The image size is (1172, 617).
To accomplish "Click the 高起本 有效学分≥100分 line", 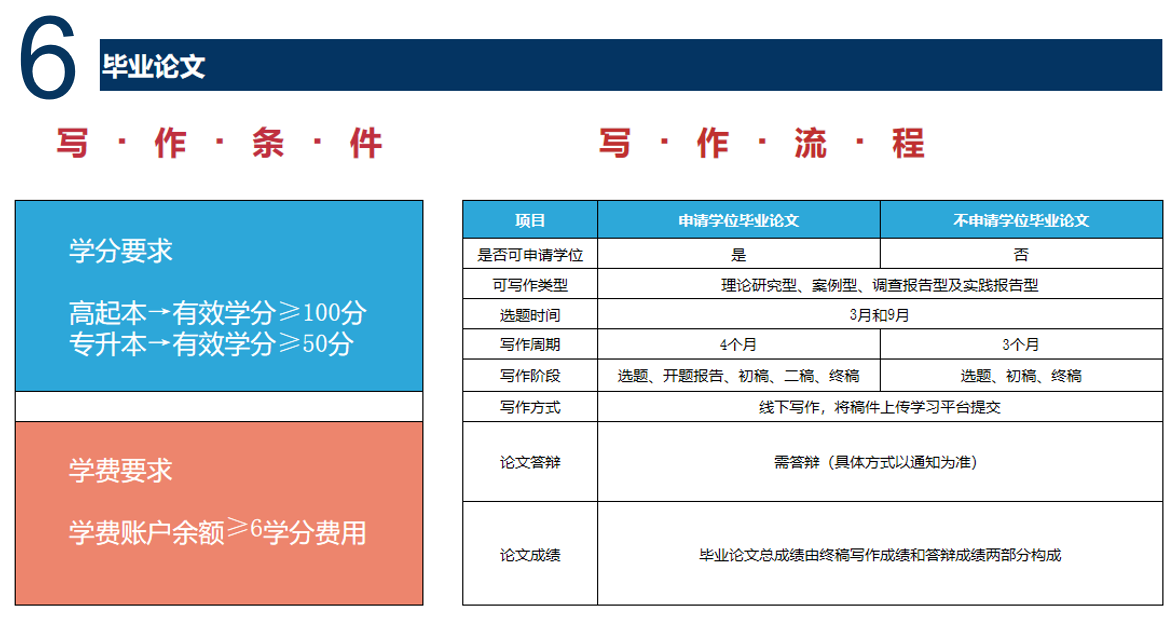I will [x=218, y=313].
